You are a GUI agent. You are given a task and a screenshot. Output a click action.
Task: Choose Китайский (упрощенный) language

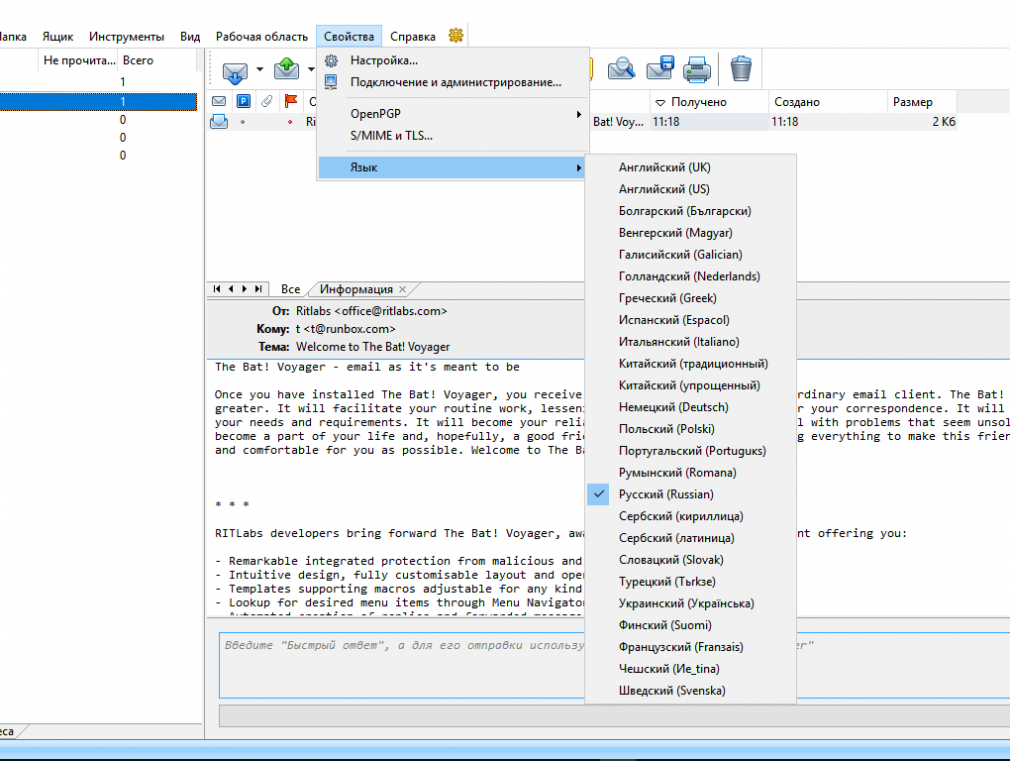pyautogui.click(x=691, y=385)
